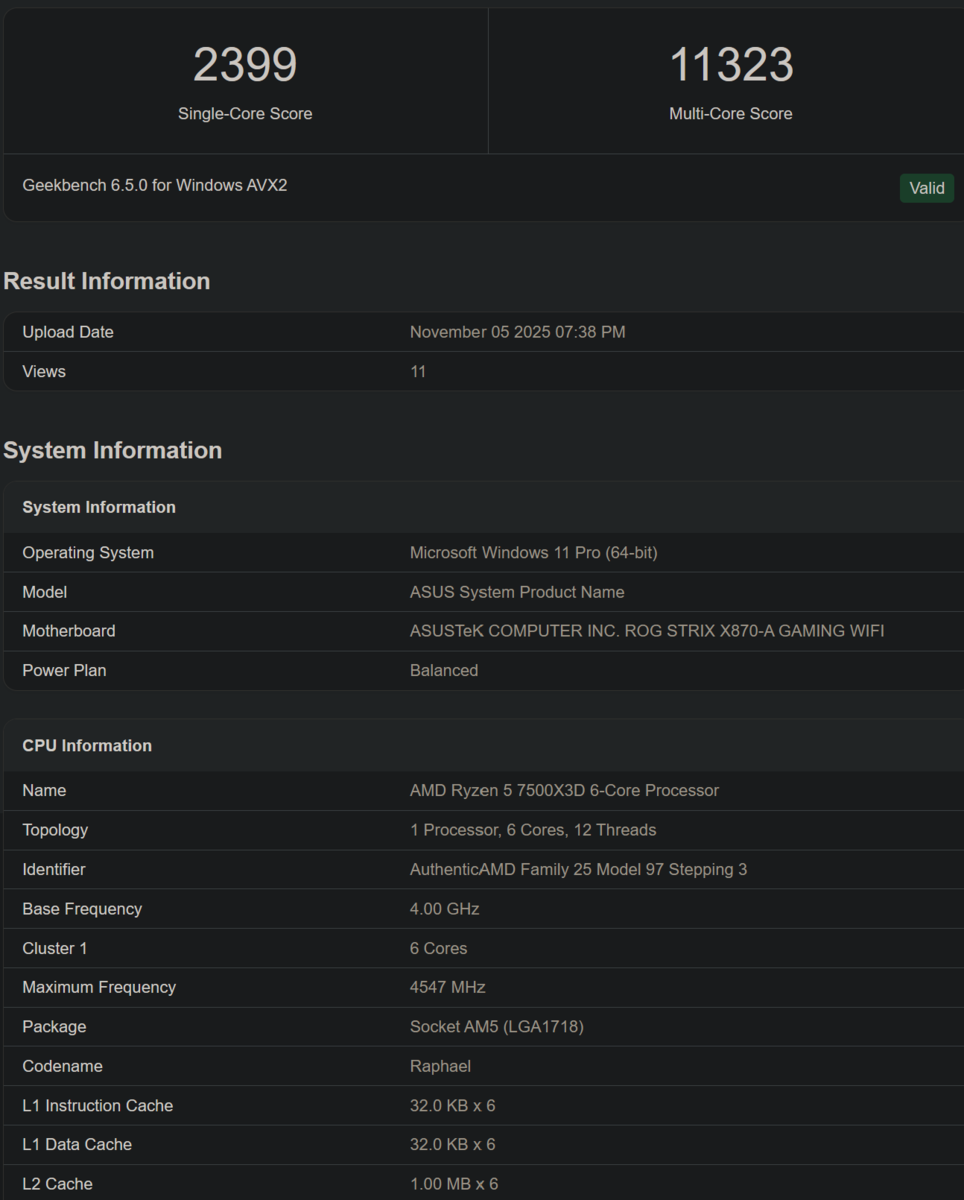Click the Views count value 11
Screen dimensions: 964x1200
tap(418, 371)
